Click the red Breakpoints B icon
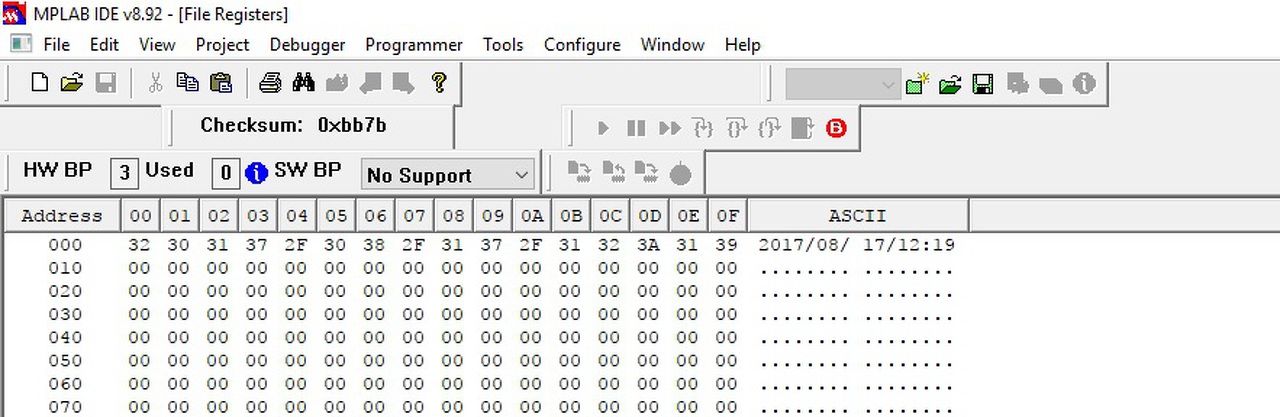1280x417 pixels. [x=836, y=128]
